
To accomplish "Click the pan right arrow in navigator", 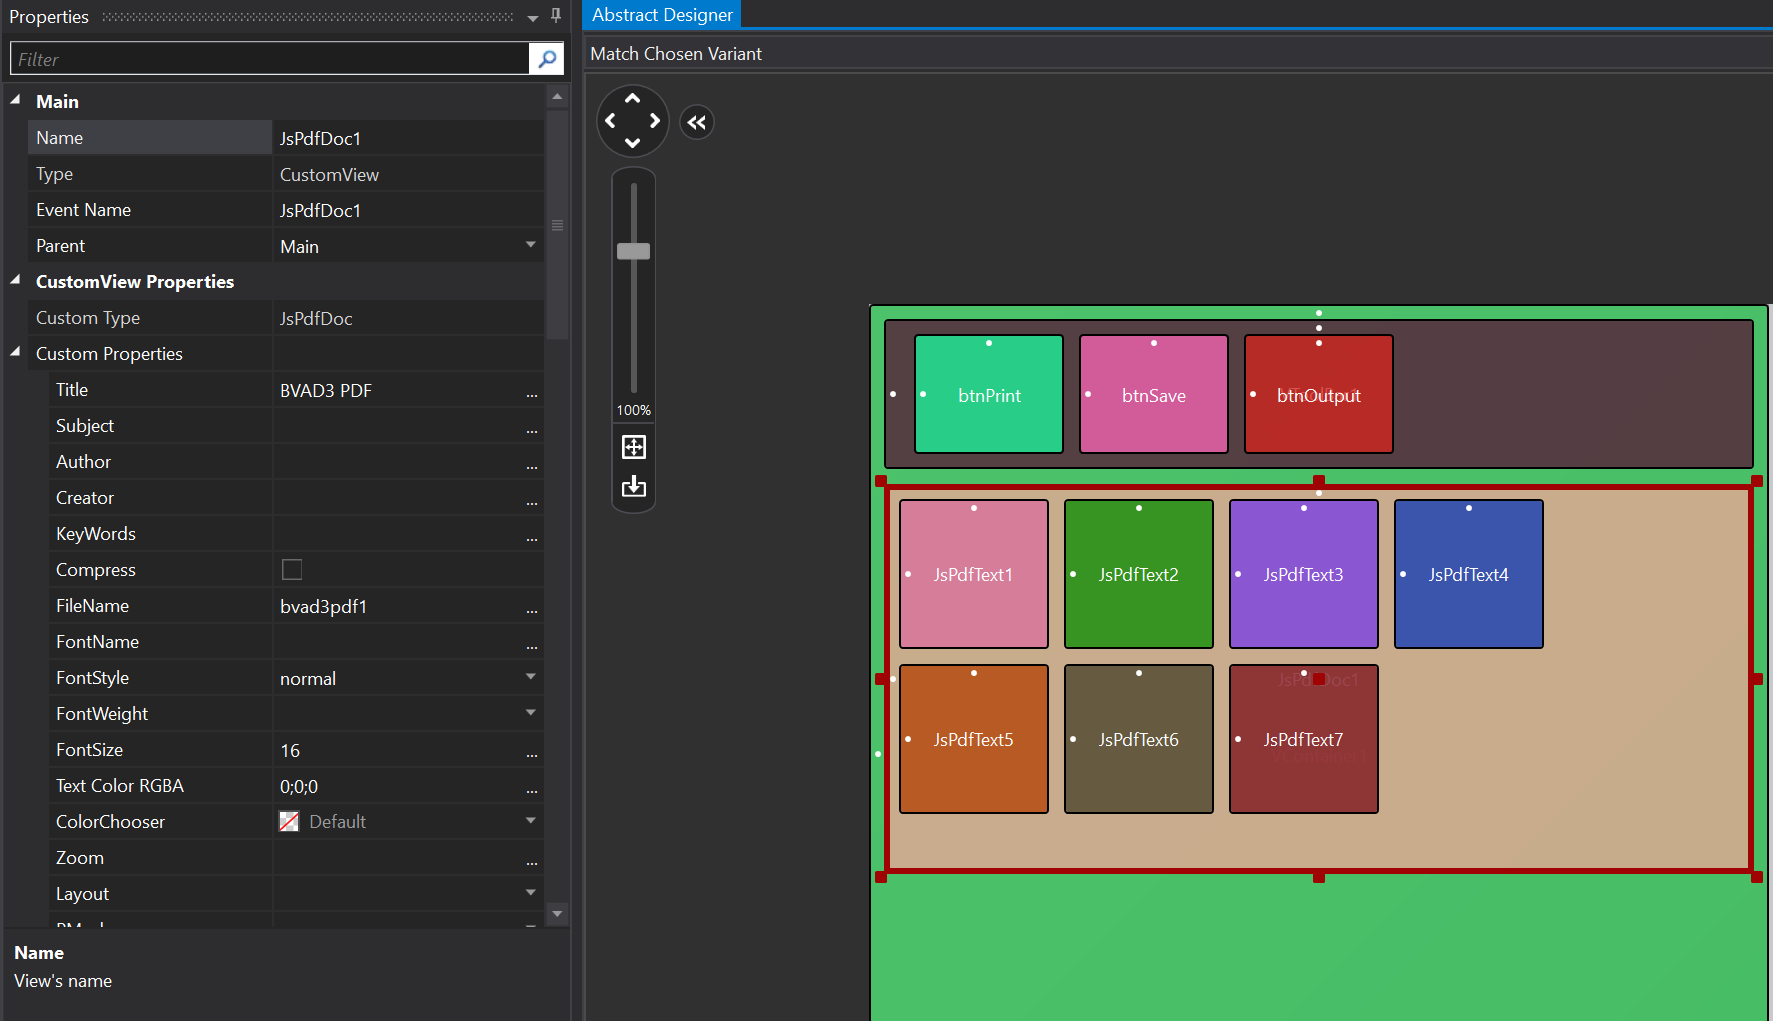I will click(x=655, y=121).
